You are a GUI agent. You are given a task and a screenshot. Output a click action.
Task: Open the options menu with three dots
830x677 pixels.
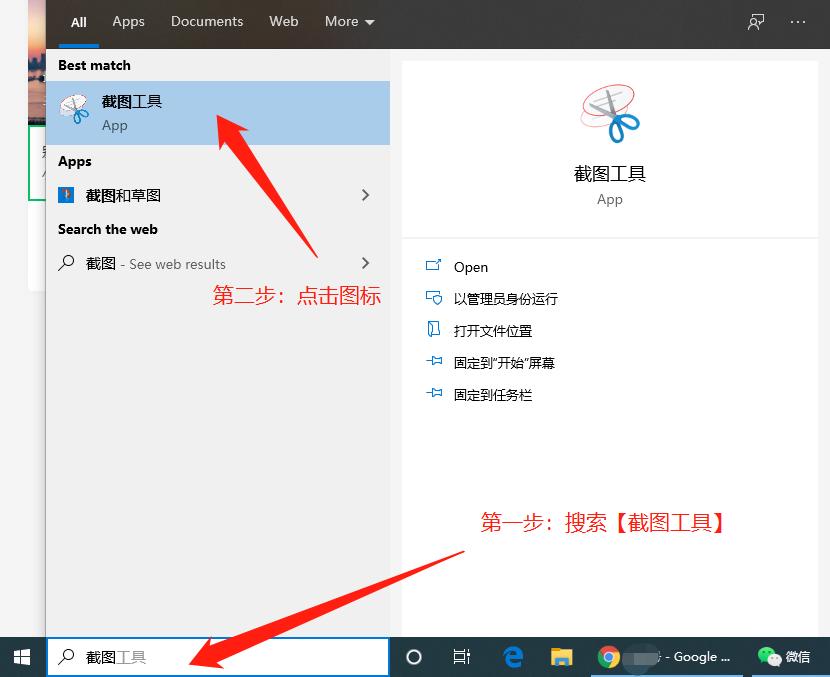click(x=798, y=21)
